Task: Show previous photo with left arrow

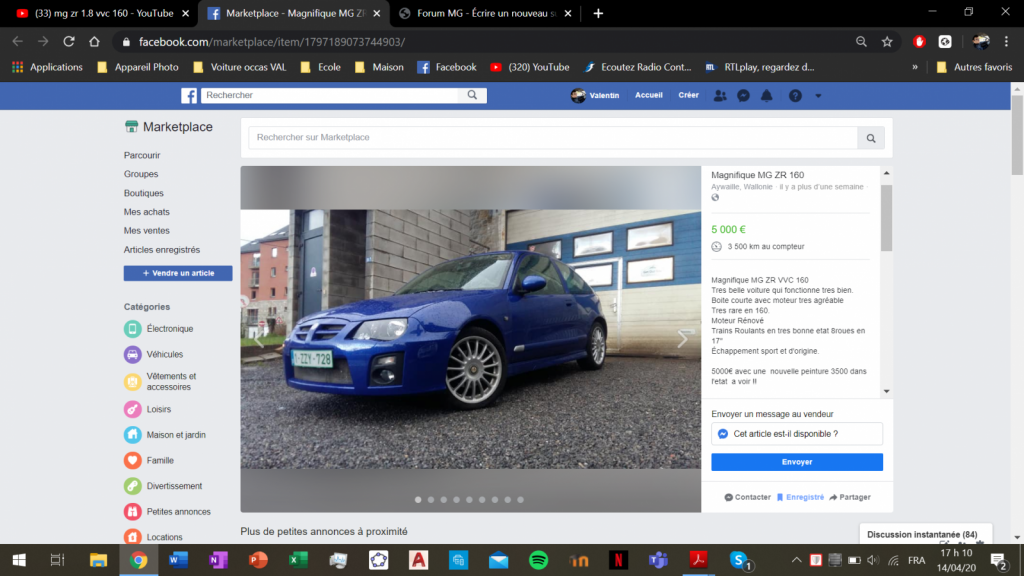Action: (259, 338)
